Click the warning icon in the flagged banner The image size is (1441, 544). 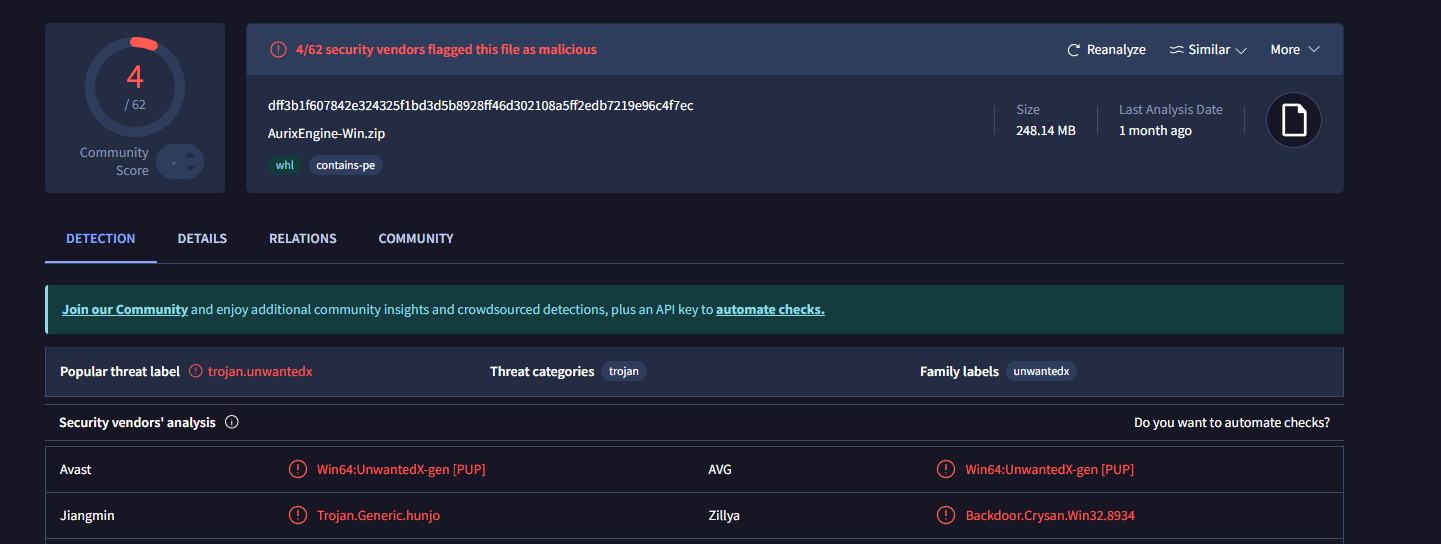(x=278, y=50)
